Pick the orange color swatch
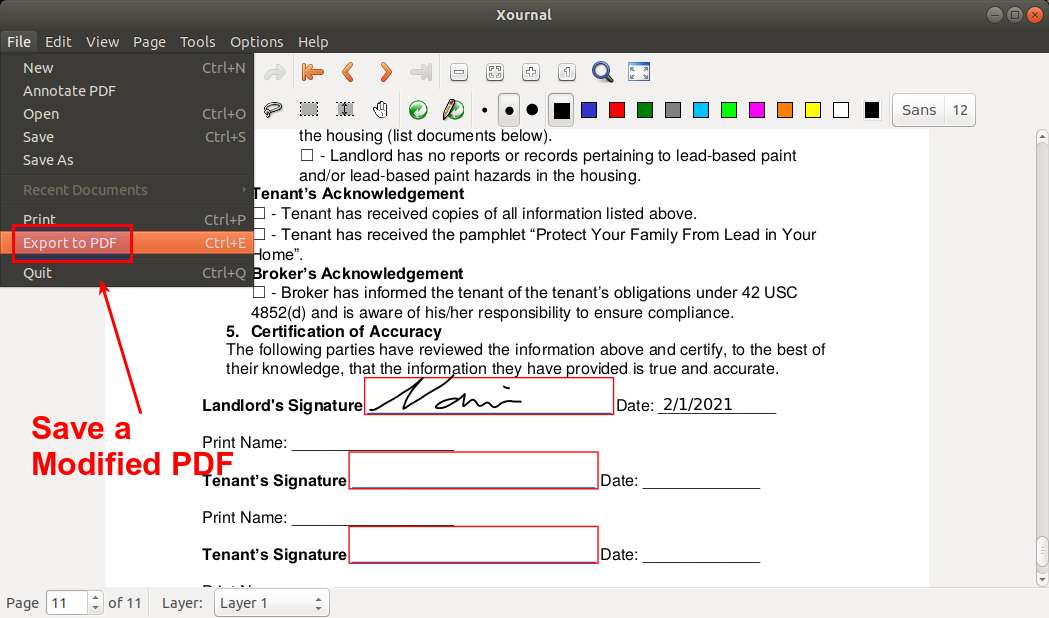1049x618 pixels. pos(785,110)
